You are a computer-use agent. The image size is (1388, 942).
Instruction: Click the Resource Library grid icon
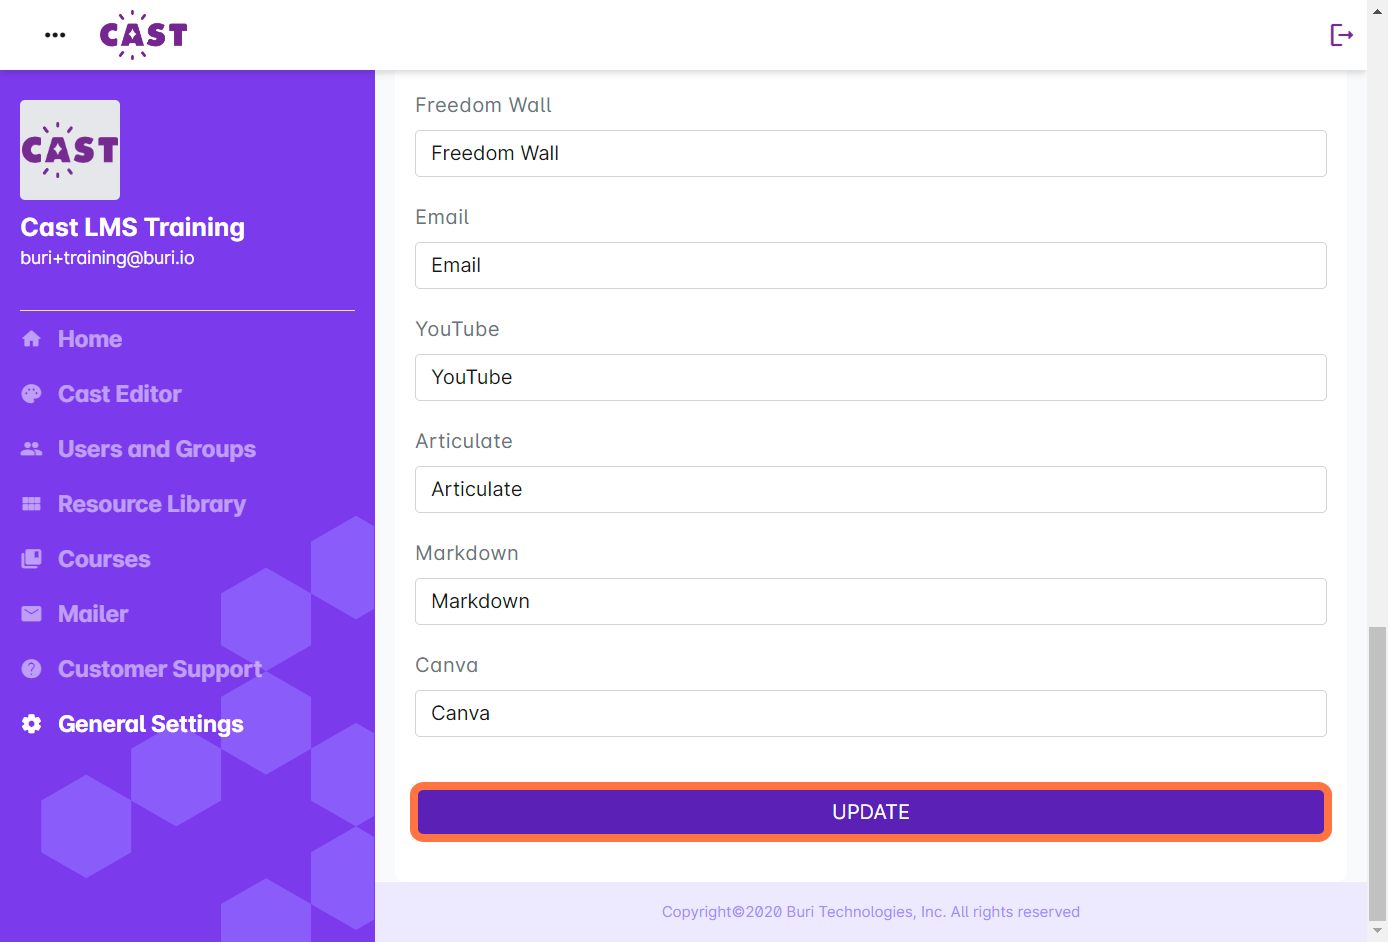click(x=32, y=504)
